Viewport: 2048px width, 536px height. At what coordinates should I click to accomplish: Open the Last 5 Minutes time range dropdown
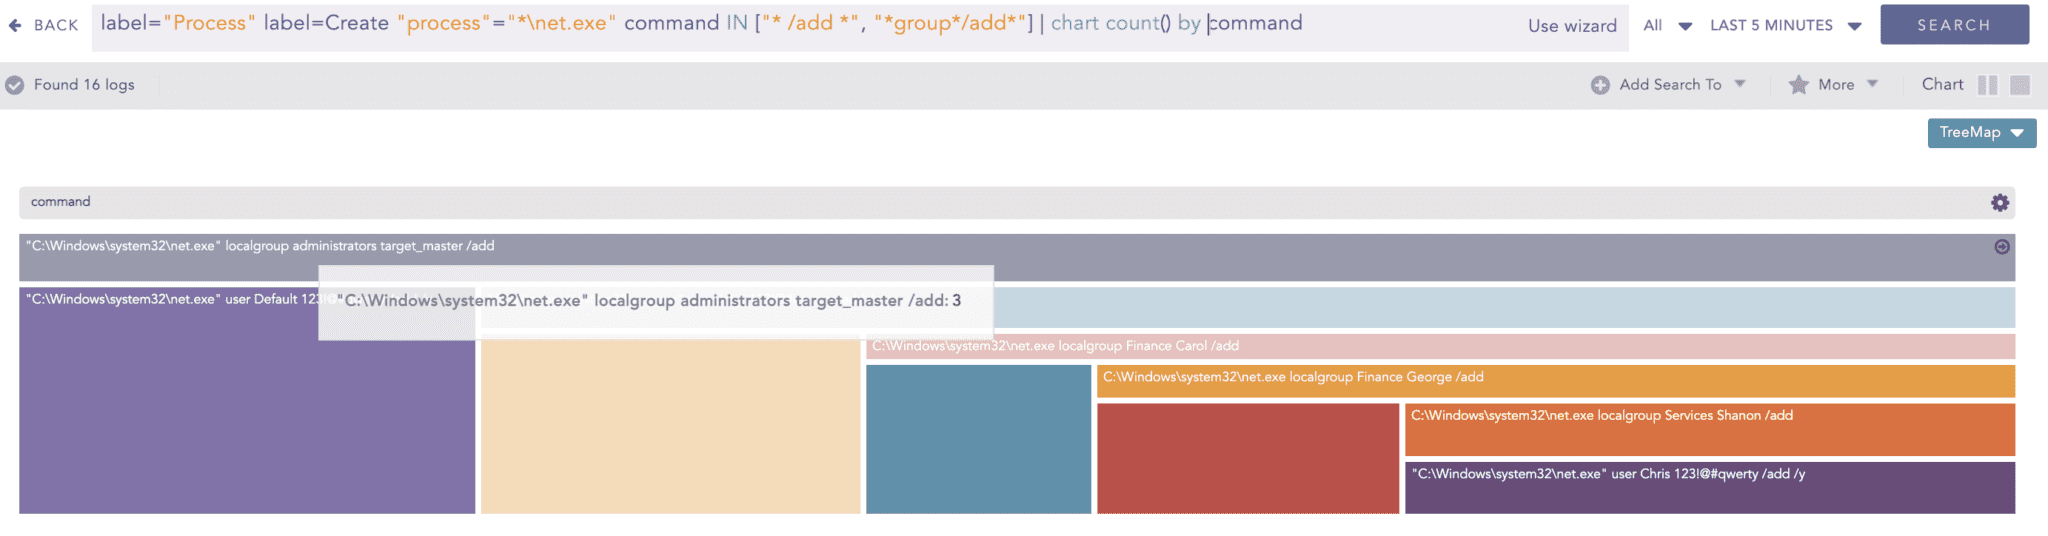1785,26
